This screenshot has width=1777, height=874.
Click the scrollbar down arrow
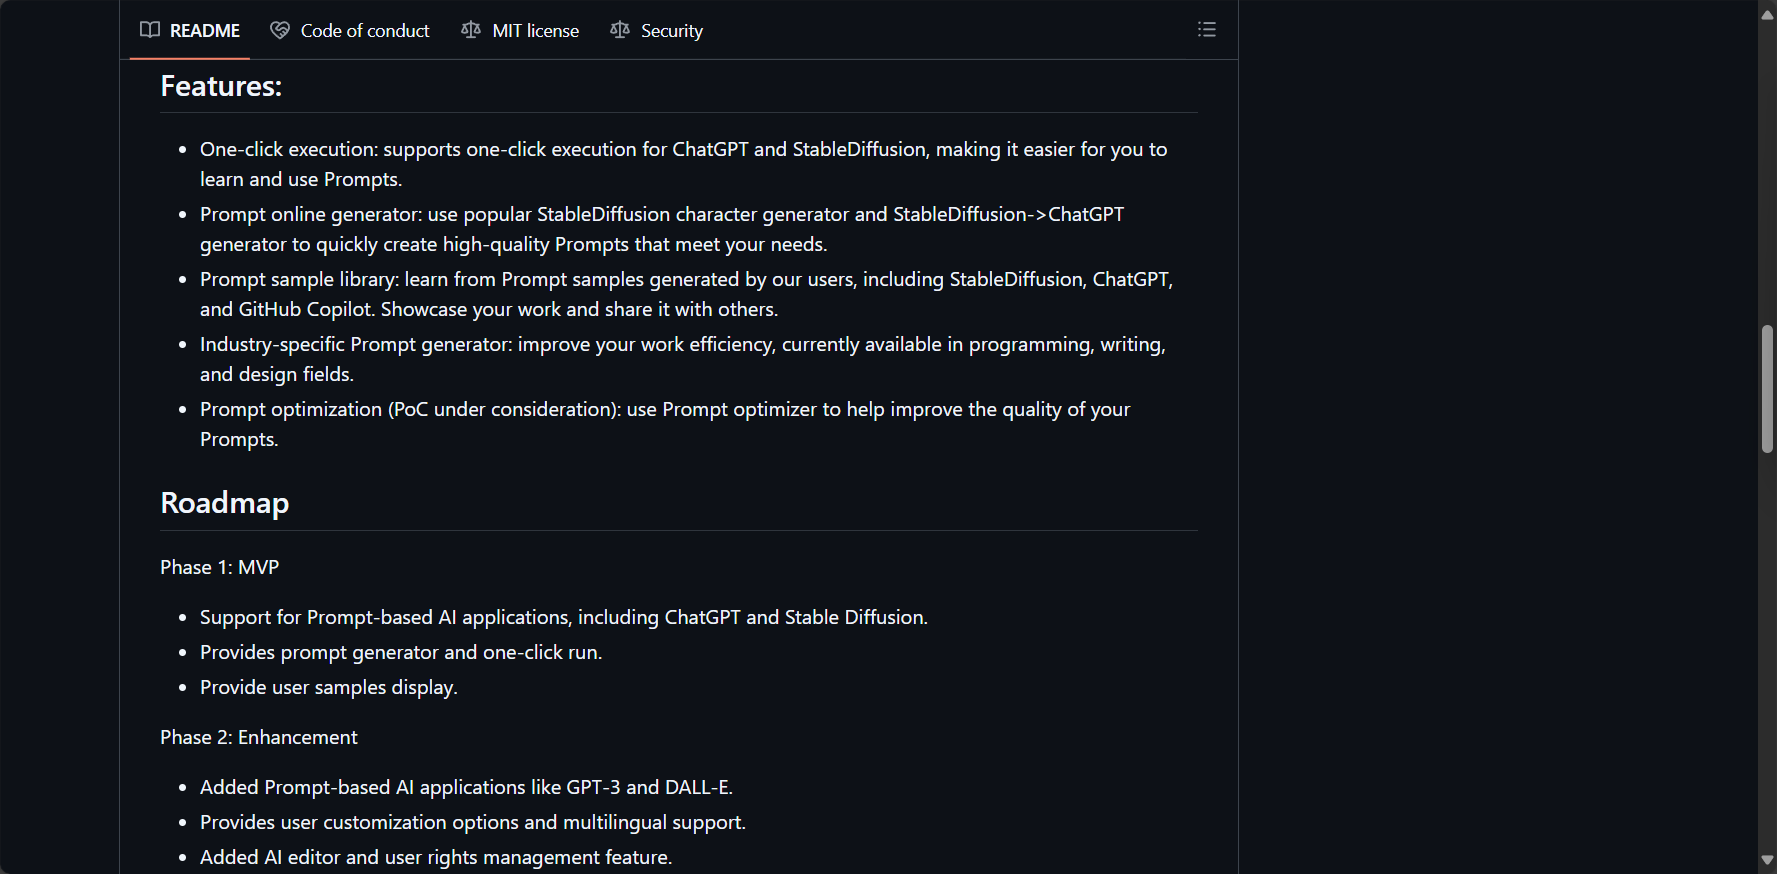(x=1767, y=860)
